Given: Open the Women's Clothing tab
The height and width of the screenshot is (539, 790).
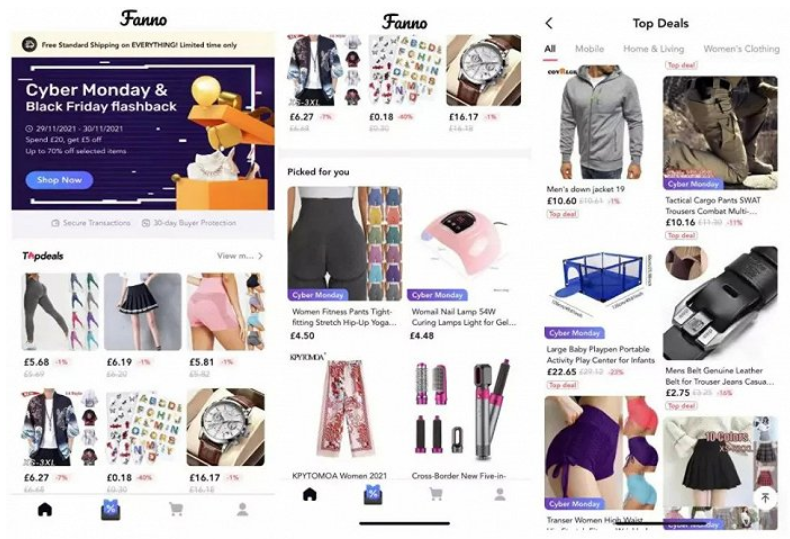Looking at the screenshot, I should coord(741,49).
